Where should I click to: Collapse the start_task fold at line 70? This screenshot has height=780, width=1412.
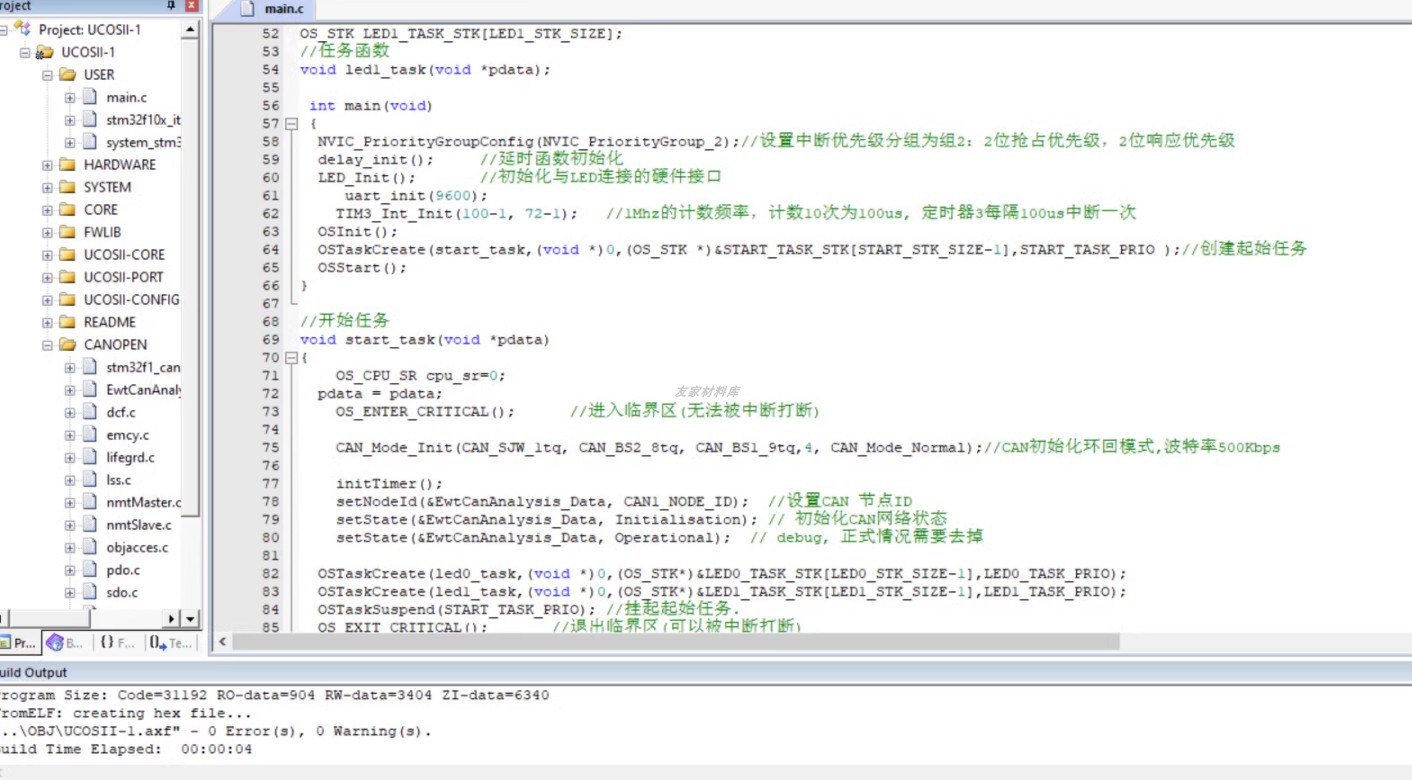(291, 358)
